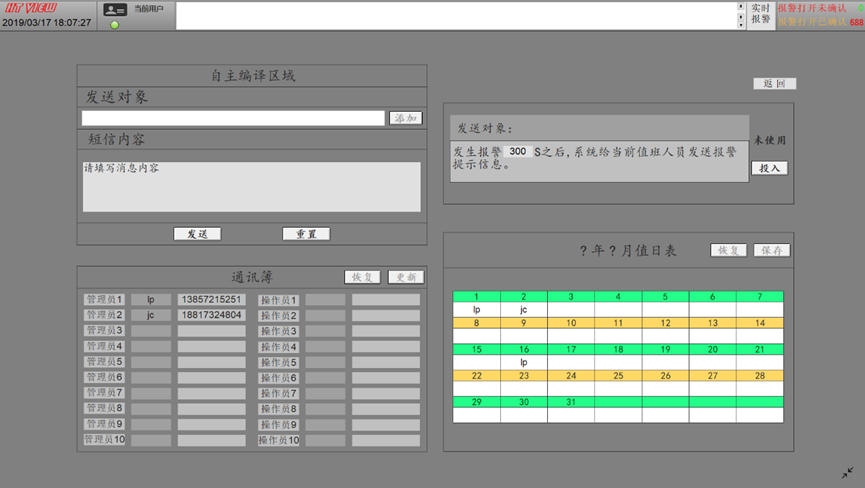Toggle 投入 to enable alarm notification
The width and height of the screenshot is (865, 488).
click(769, 168)
